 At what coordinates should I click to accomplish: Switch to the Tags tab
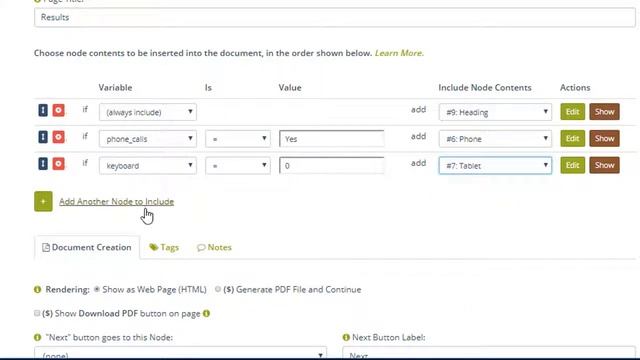click(164, 247)
